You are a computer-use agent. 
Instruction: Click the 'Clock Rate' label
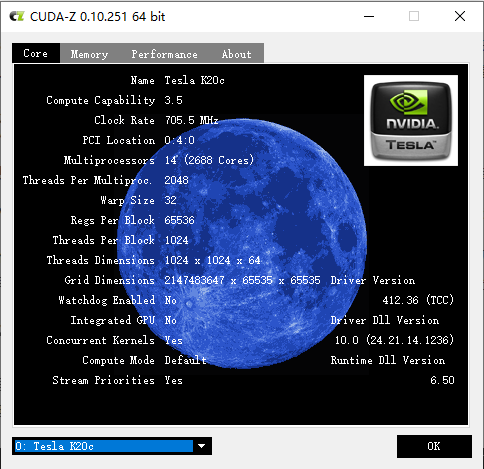[124, 120]
